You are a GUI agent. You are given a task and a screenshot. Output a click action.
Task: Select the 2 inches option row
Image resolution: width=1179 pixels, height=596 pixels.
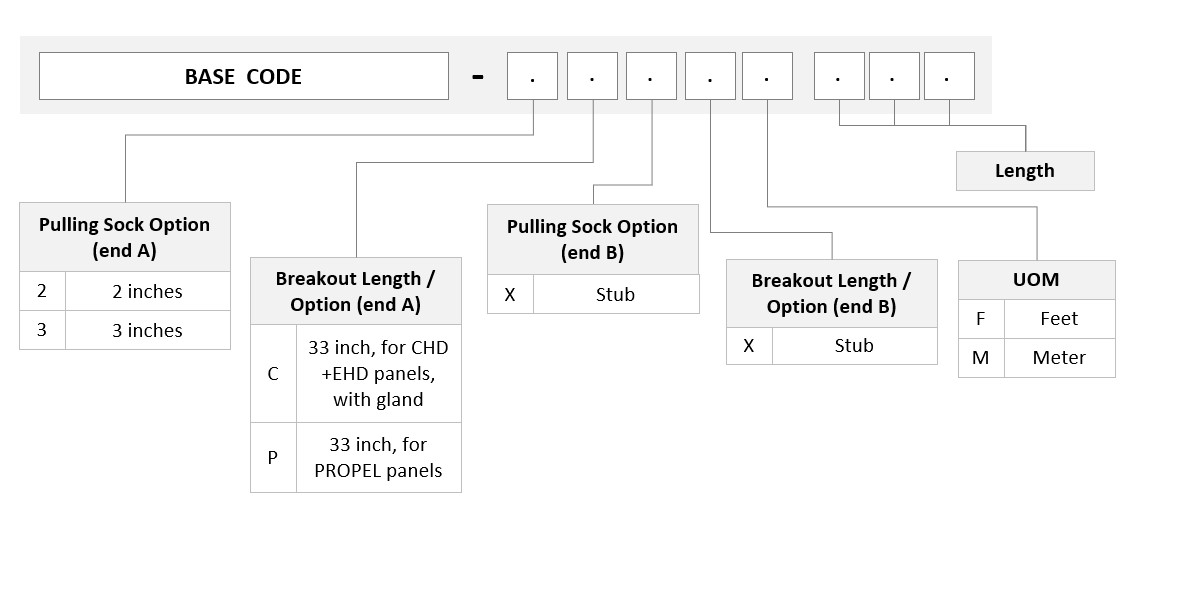(125, 291)
